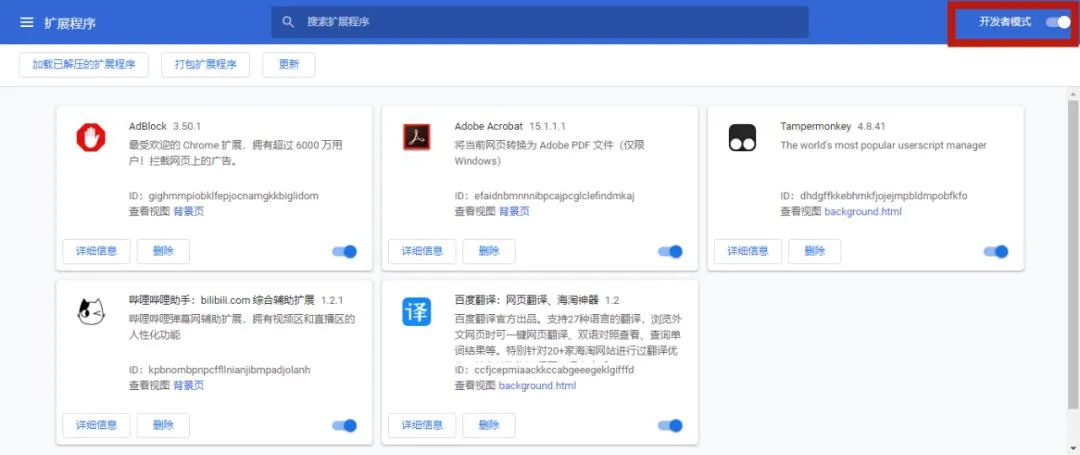
Task: Click the Tampermonkey 4.8.41 title text
Action: (x=833, y=127)
